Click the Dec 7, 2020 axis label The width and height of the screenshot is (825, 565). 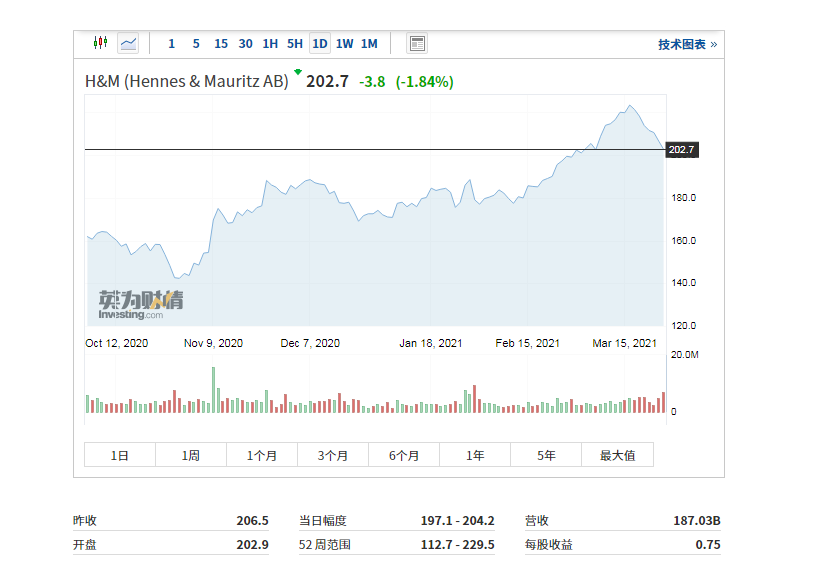310,343
